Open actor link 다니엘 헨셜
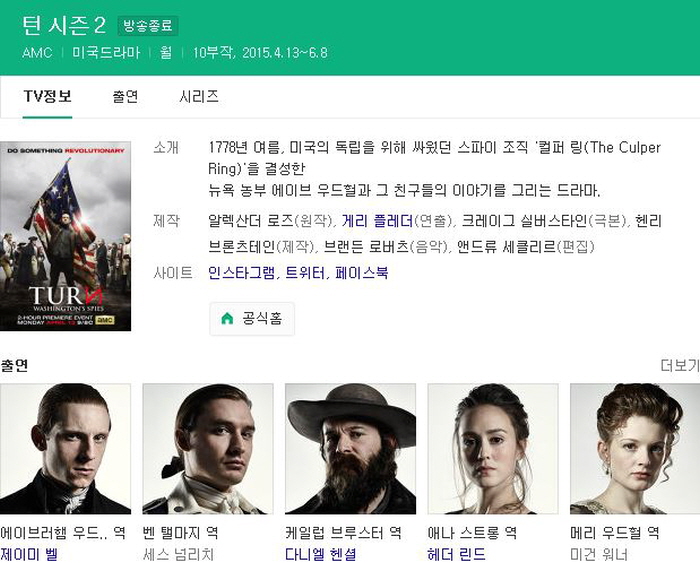 coord(321,555)
